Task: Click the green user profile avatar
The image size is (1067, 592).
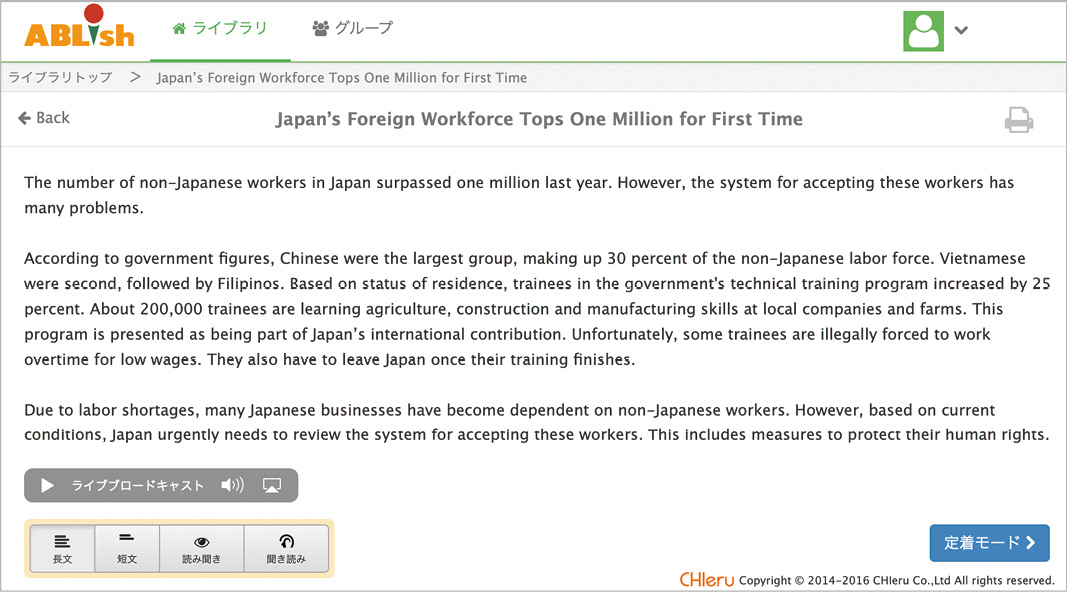Action: (923, 31)
